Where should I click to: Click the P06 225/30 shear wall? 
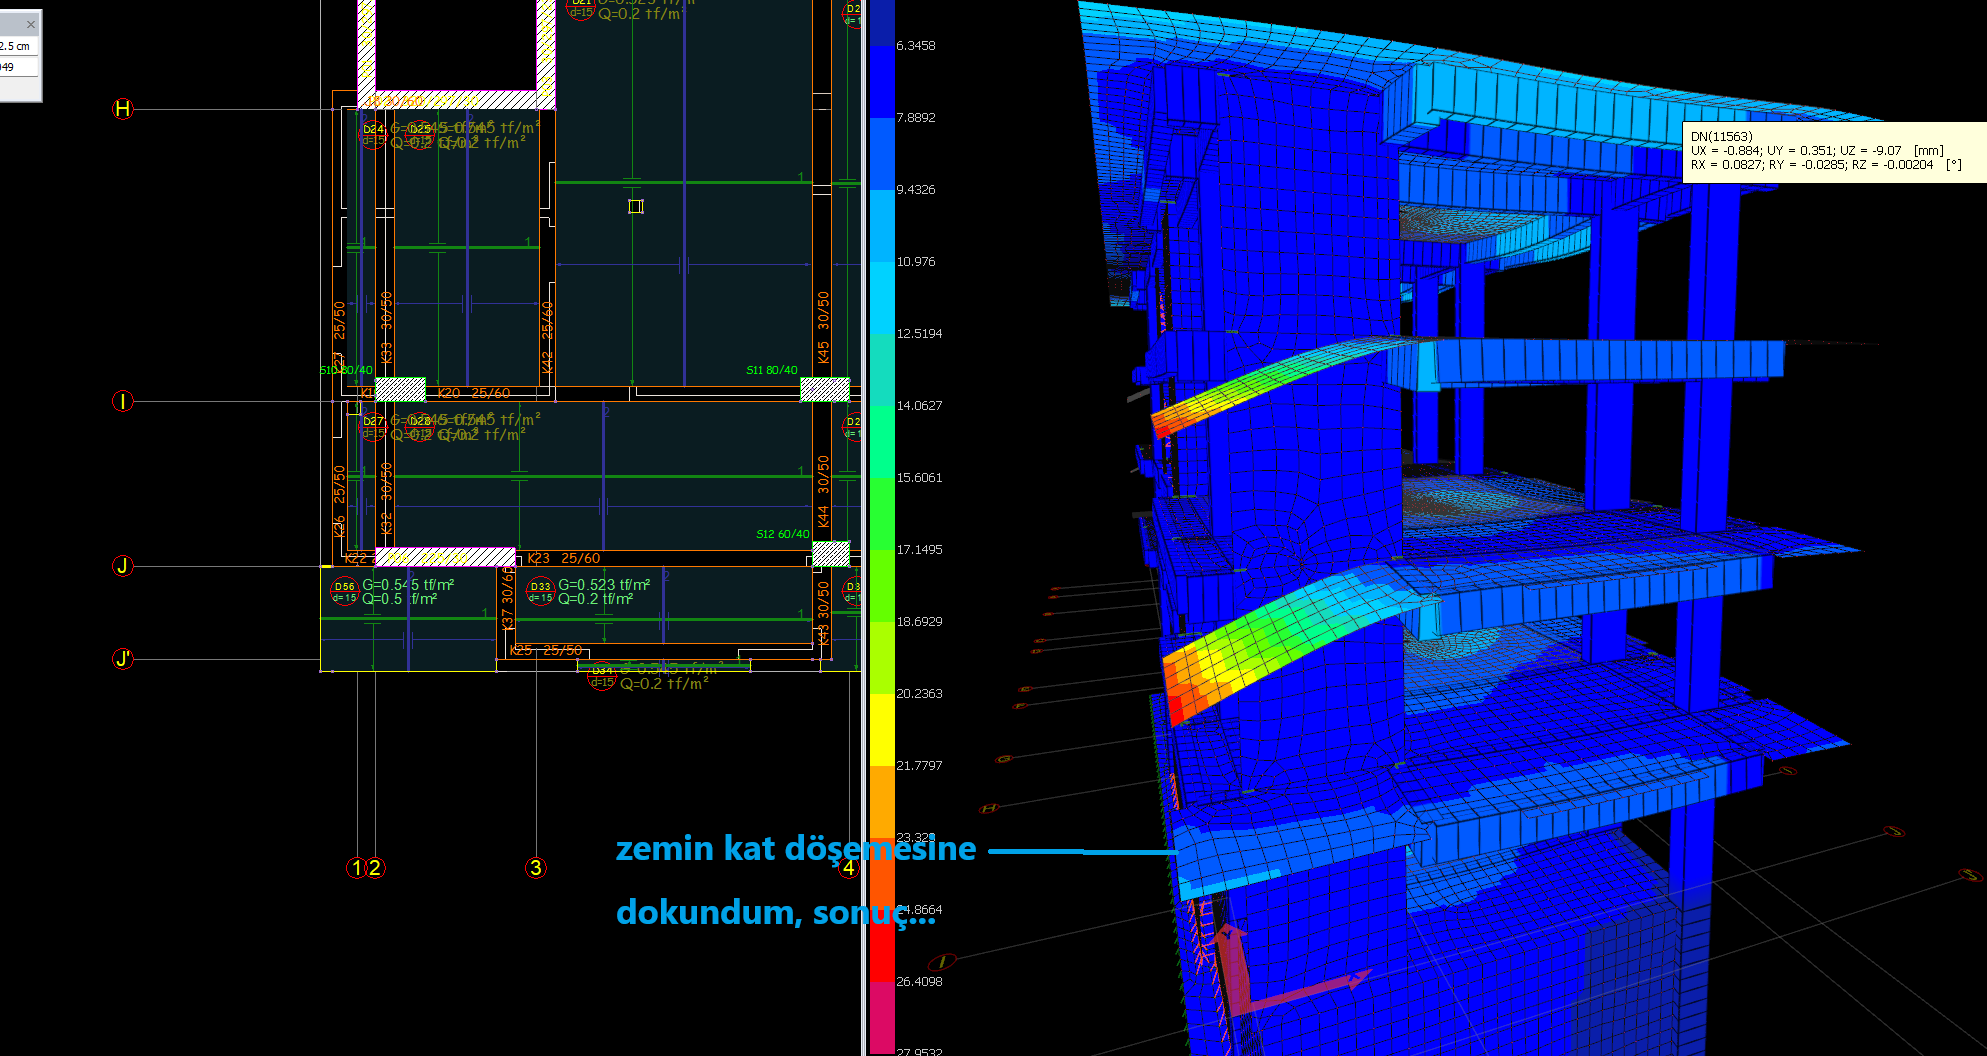click(445, 556)
